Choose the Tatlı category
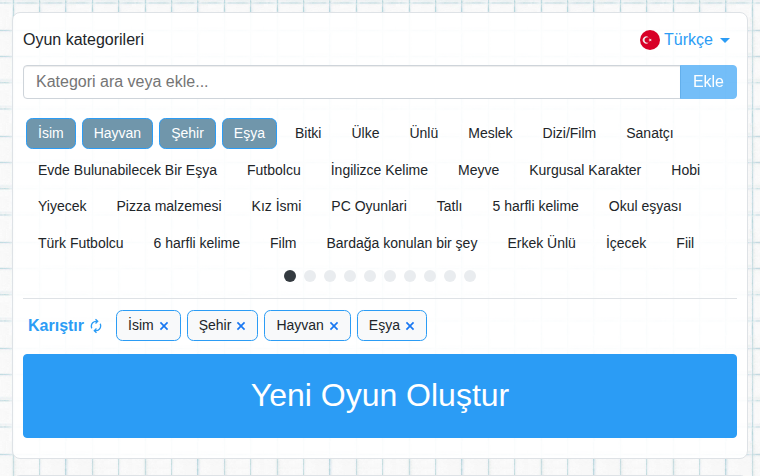 (449, 206)
